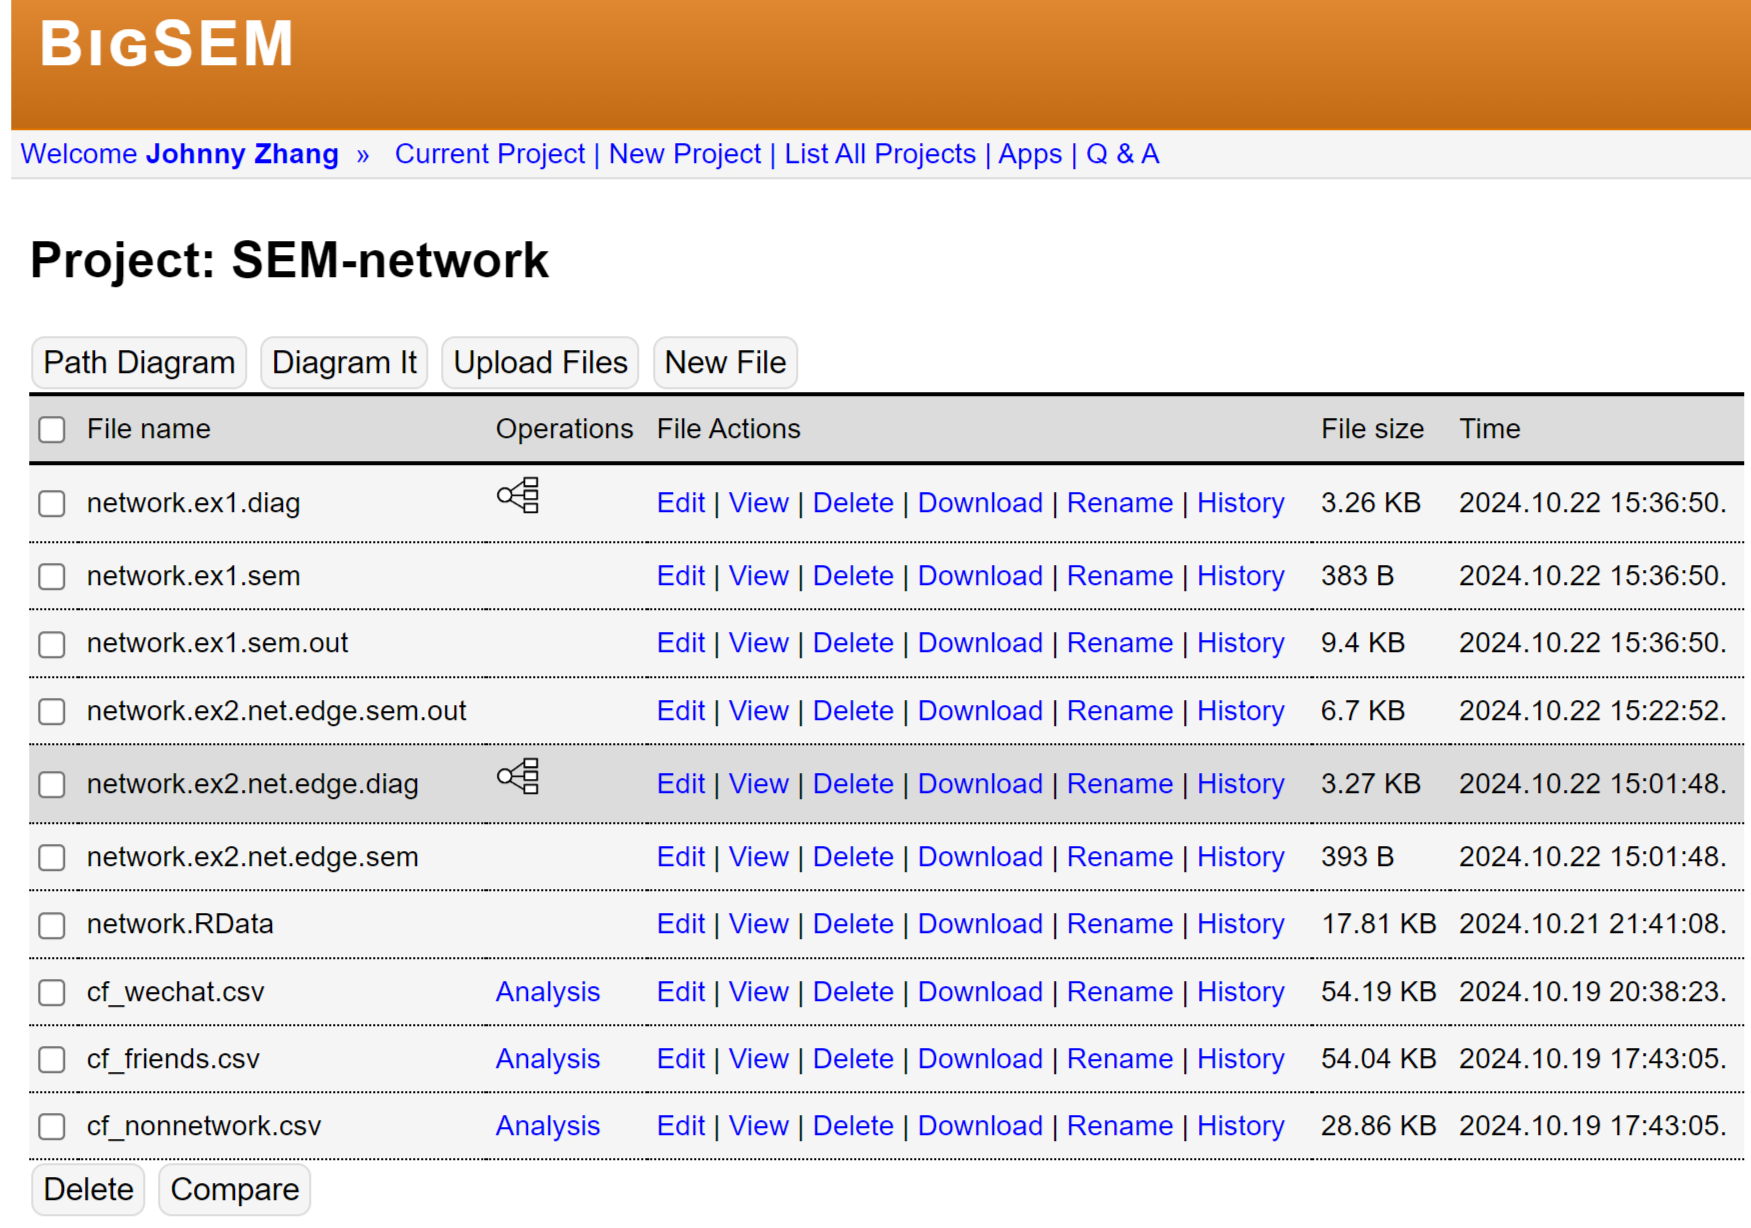
Task: Toggle the select-all files checkbox
Action: [x=52, y=429]
